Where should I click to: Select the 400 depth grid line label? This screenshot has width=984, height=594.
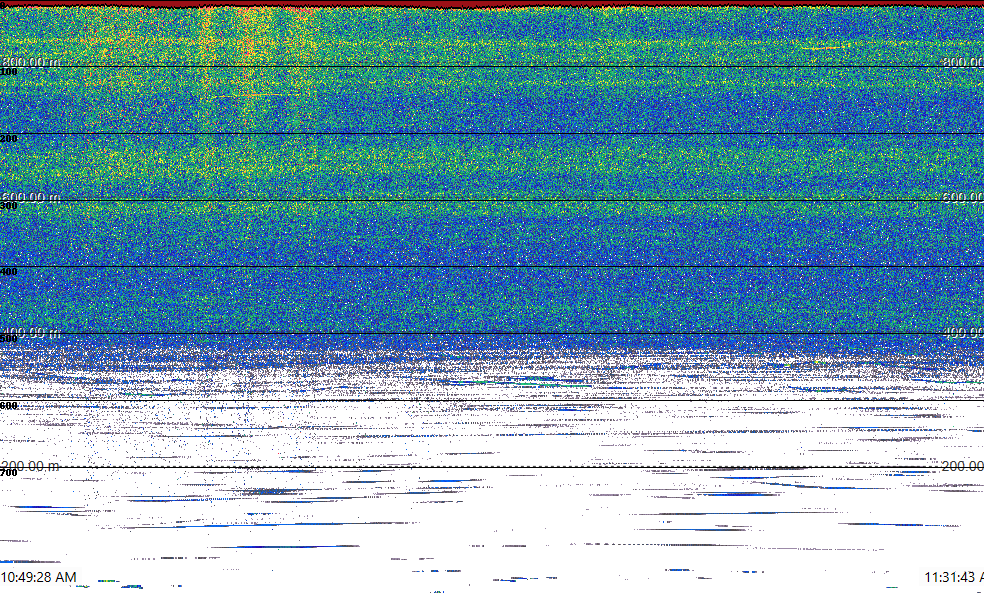pyautogui.click(x=9, y=272)
